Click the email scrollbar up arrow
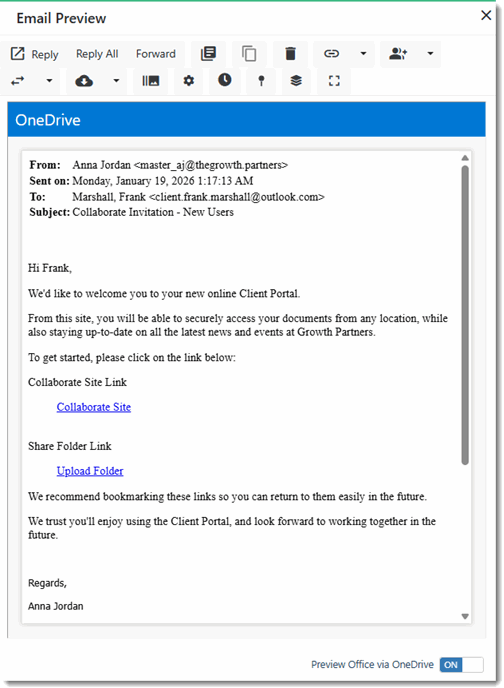Screen dimensions: 504x688 [465, 158]
